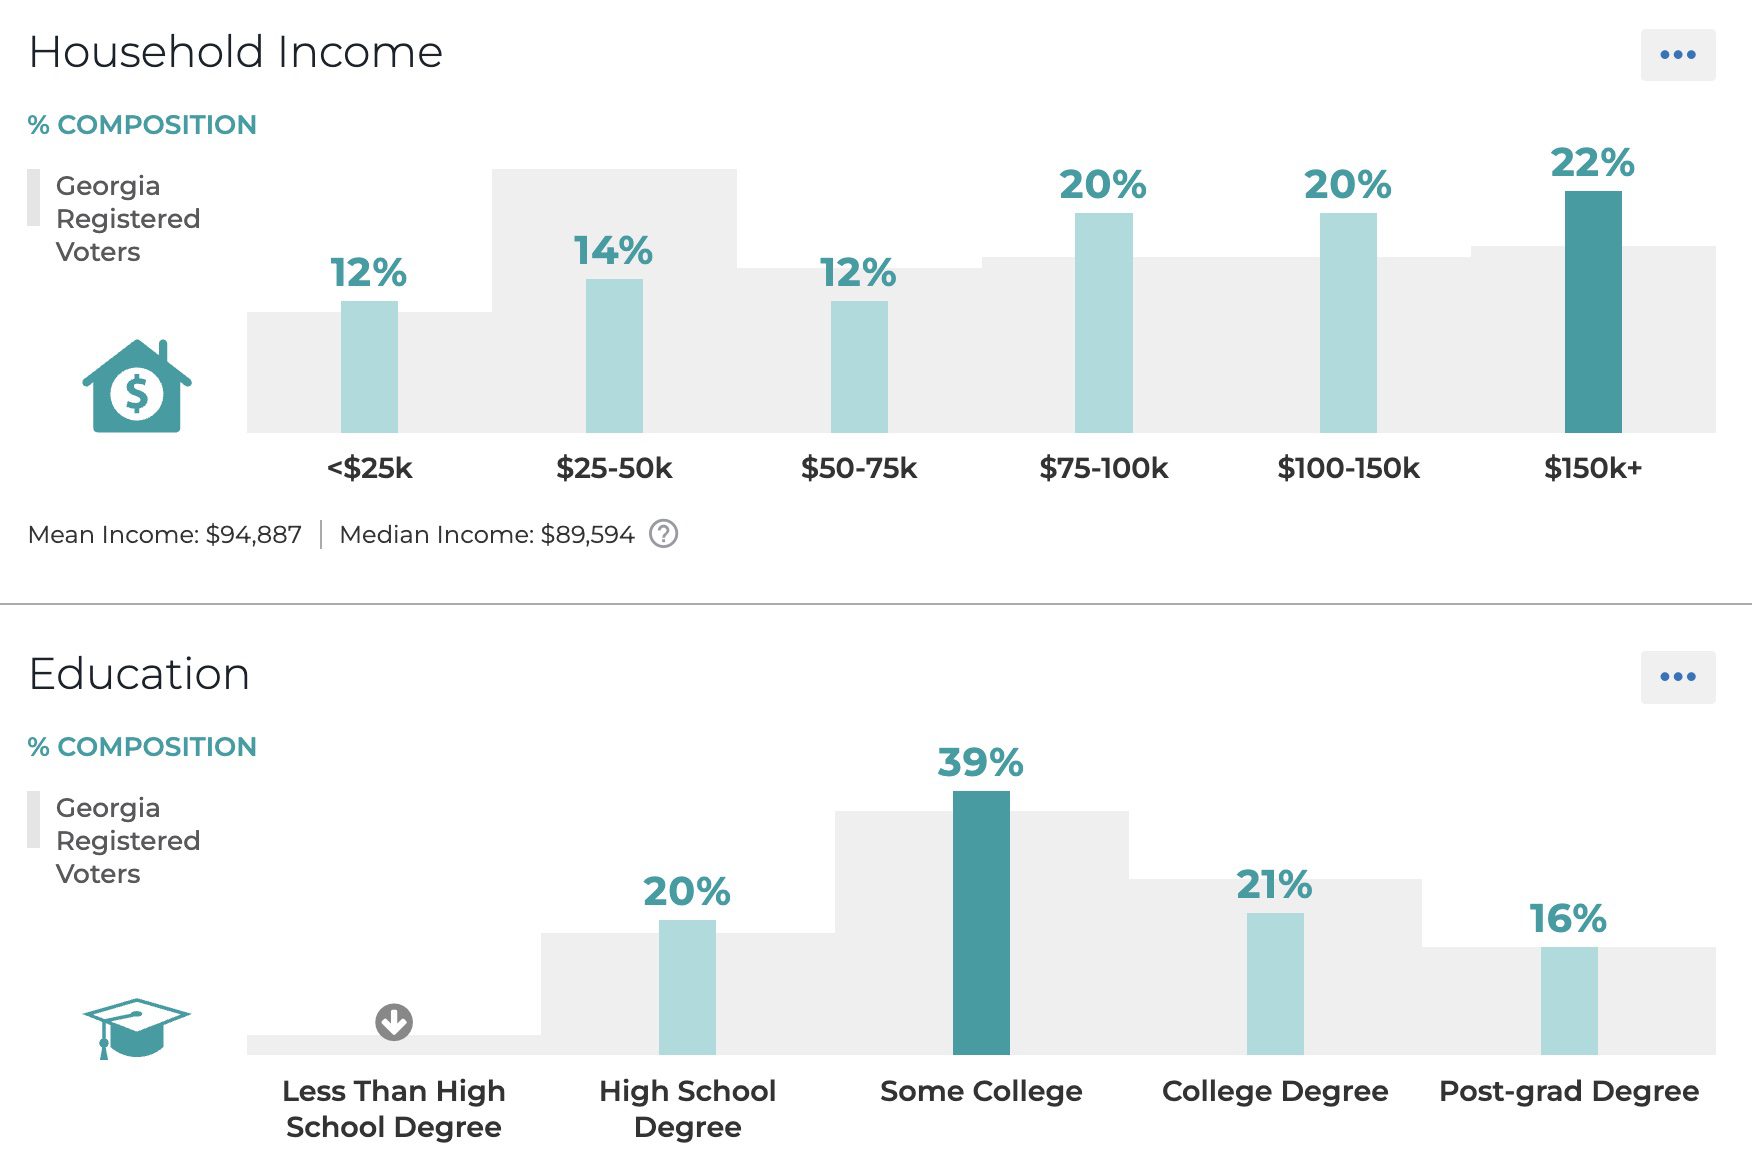Image resolution: width=1752 pixels, height=1176 pixels.
Task: Click the graduation cap icon
Action: point(136,1028)
